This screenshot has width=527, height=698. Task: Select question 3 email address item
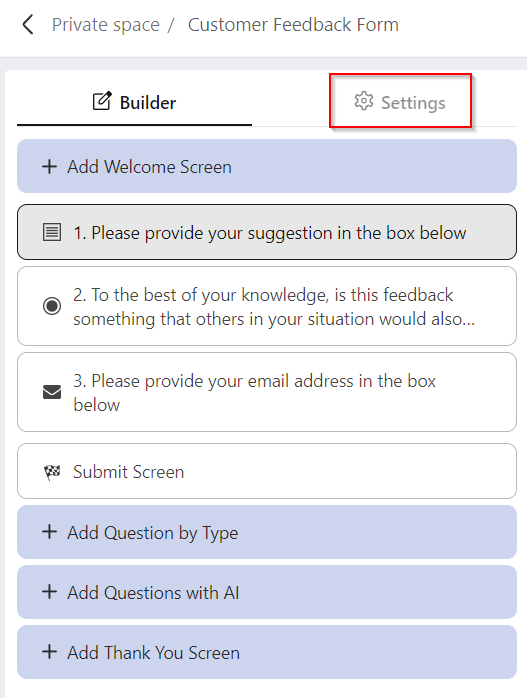pyautogui.click(x=267, y=392)
